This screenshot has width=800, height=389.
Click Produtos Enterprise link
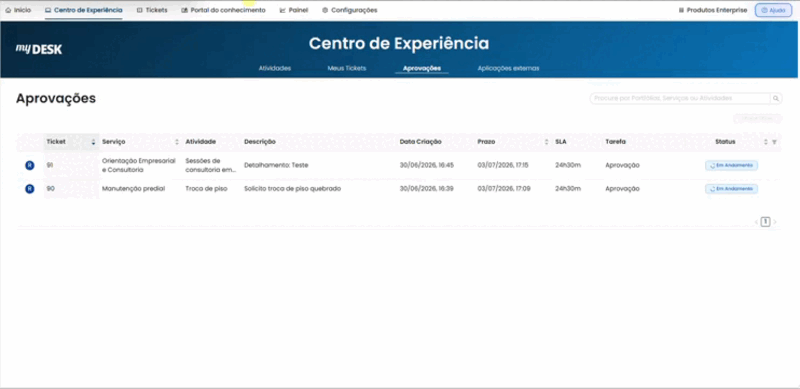713,10
